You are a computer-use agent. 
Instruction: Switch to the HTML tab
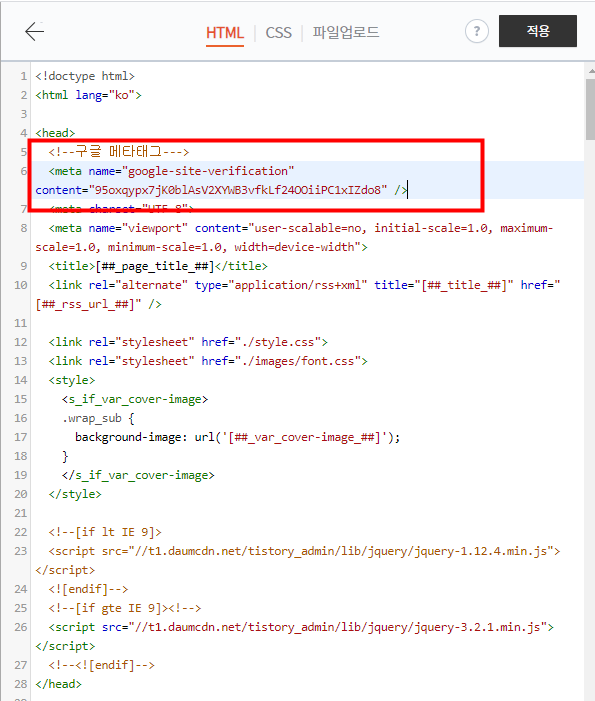coord(225,33)
